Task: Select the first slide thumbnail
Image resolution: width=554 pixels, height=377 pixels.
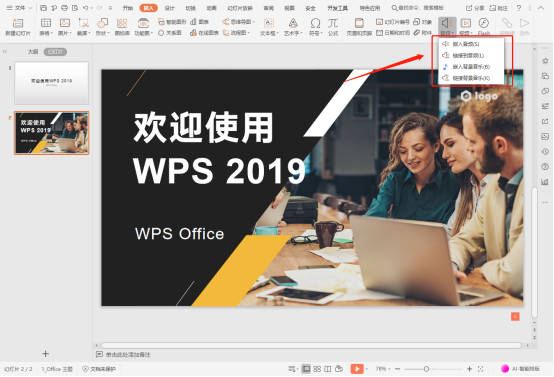Action: click(52, 83)
